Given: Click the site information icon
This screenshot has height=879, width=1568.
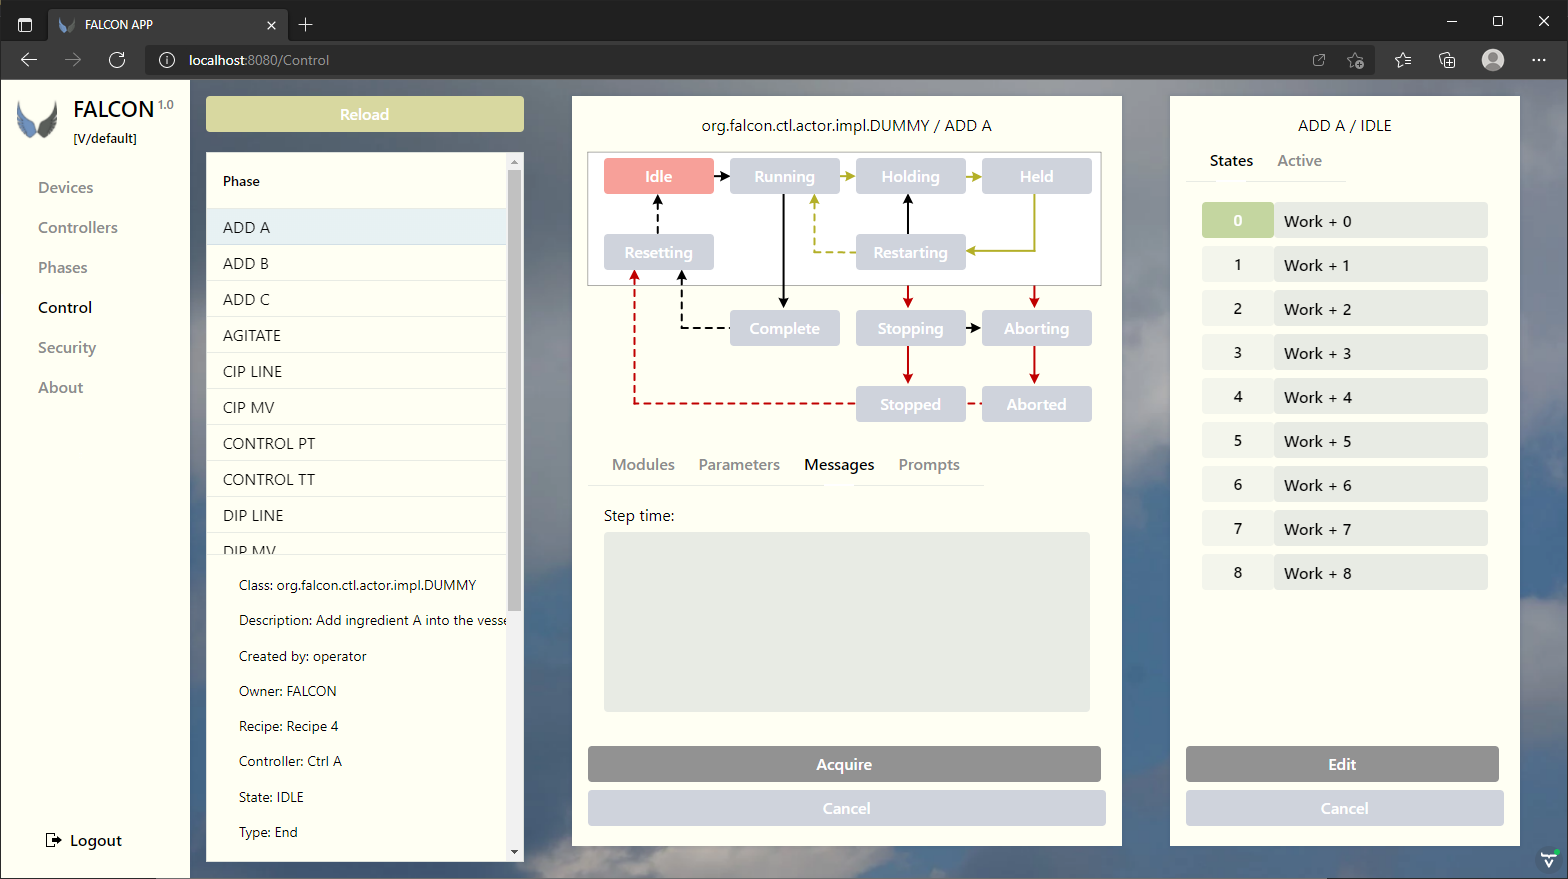Looking at the screenshot, I should 167,60.
